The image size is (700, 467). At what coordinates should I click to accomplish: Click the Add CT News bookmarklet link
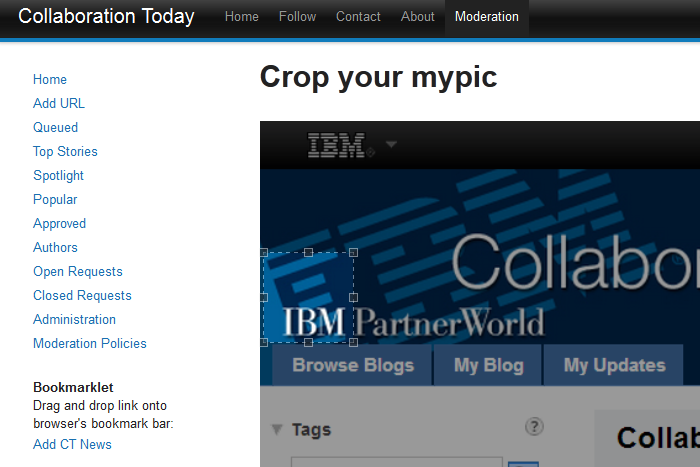72,444
